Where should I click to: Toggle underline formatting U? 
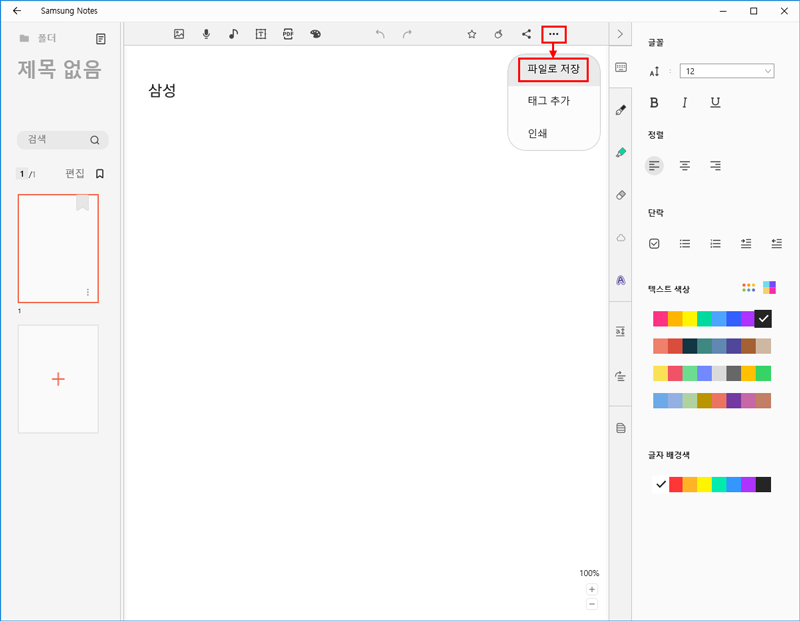(715, 103)
